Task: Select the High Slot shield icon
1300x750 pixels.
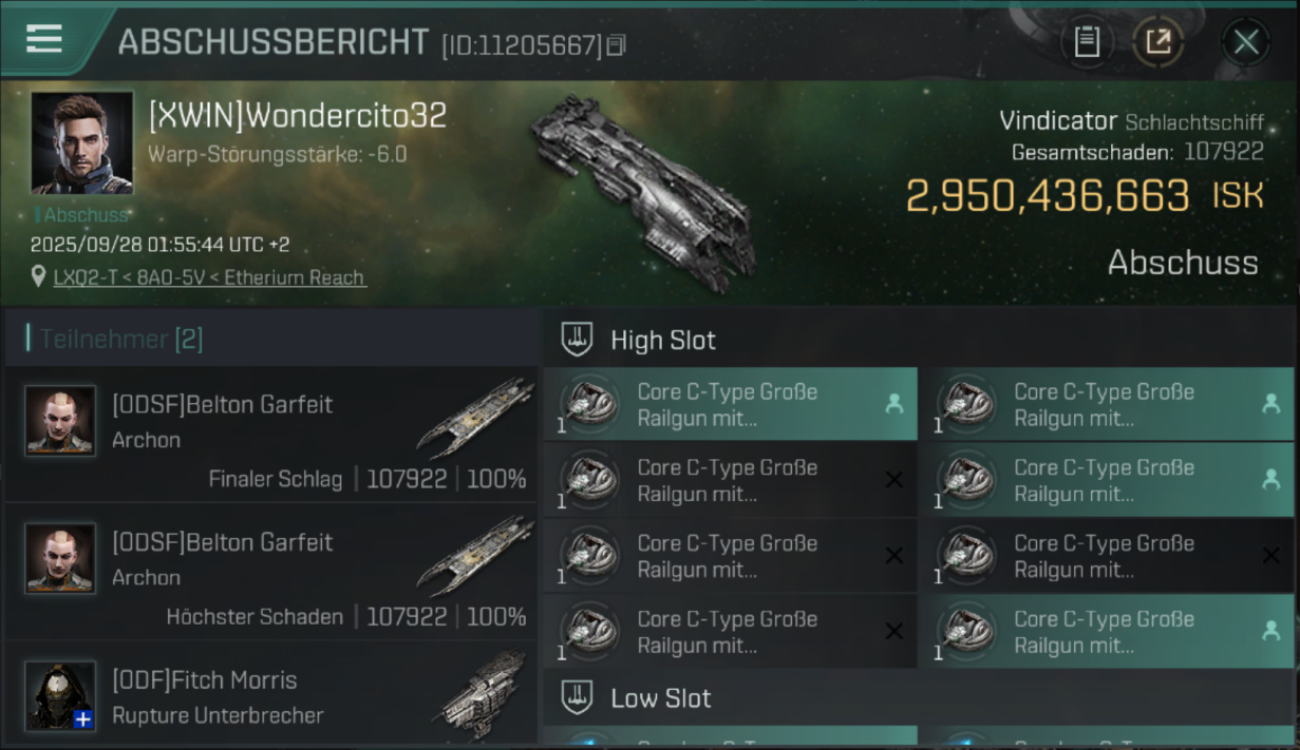Action: tap(577, 339)
